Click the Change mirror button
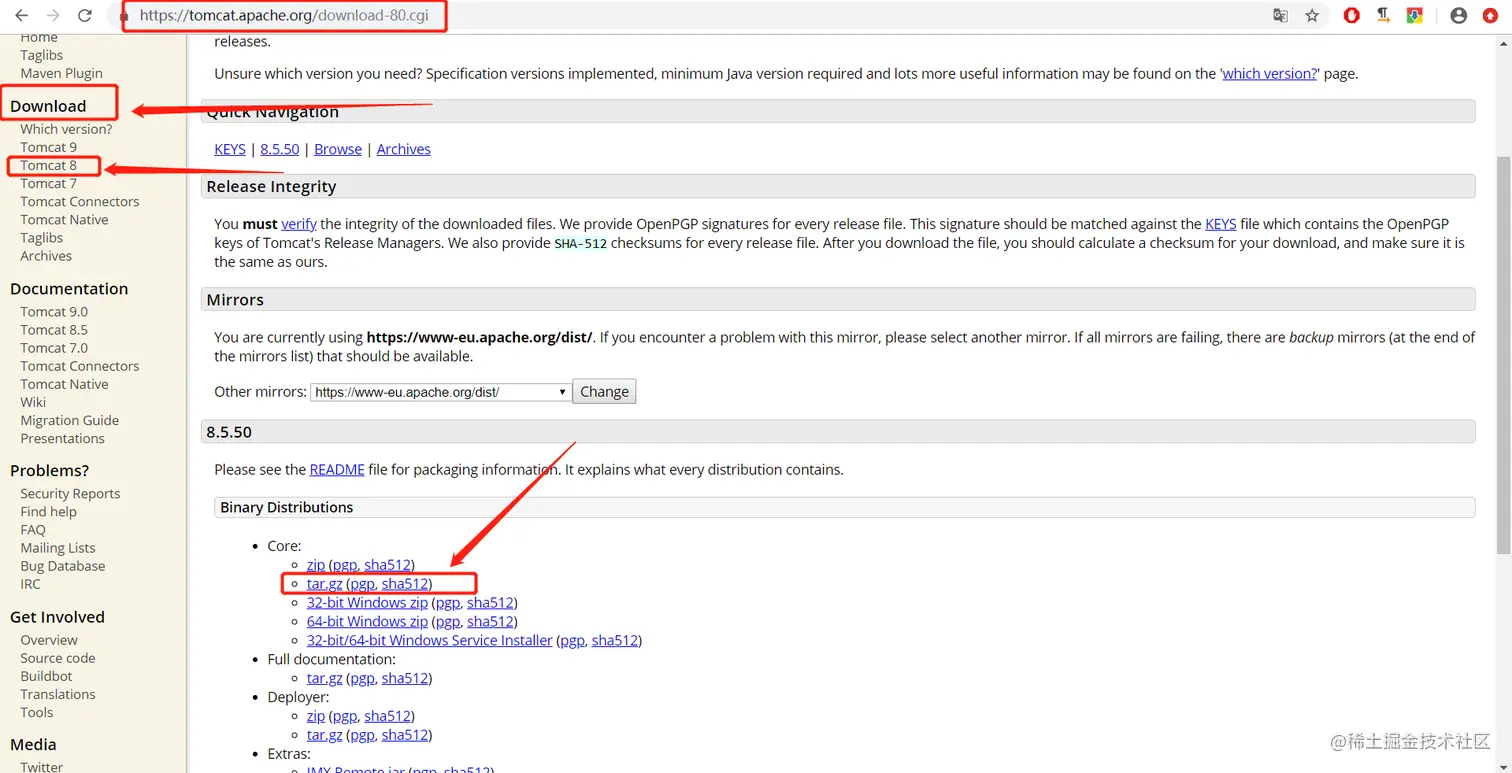The image size is (1512, 773). [604, 392]
